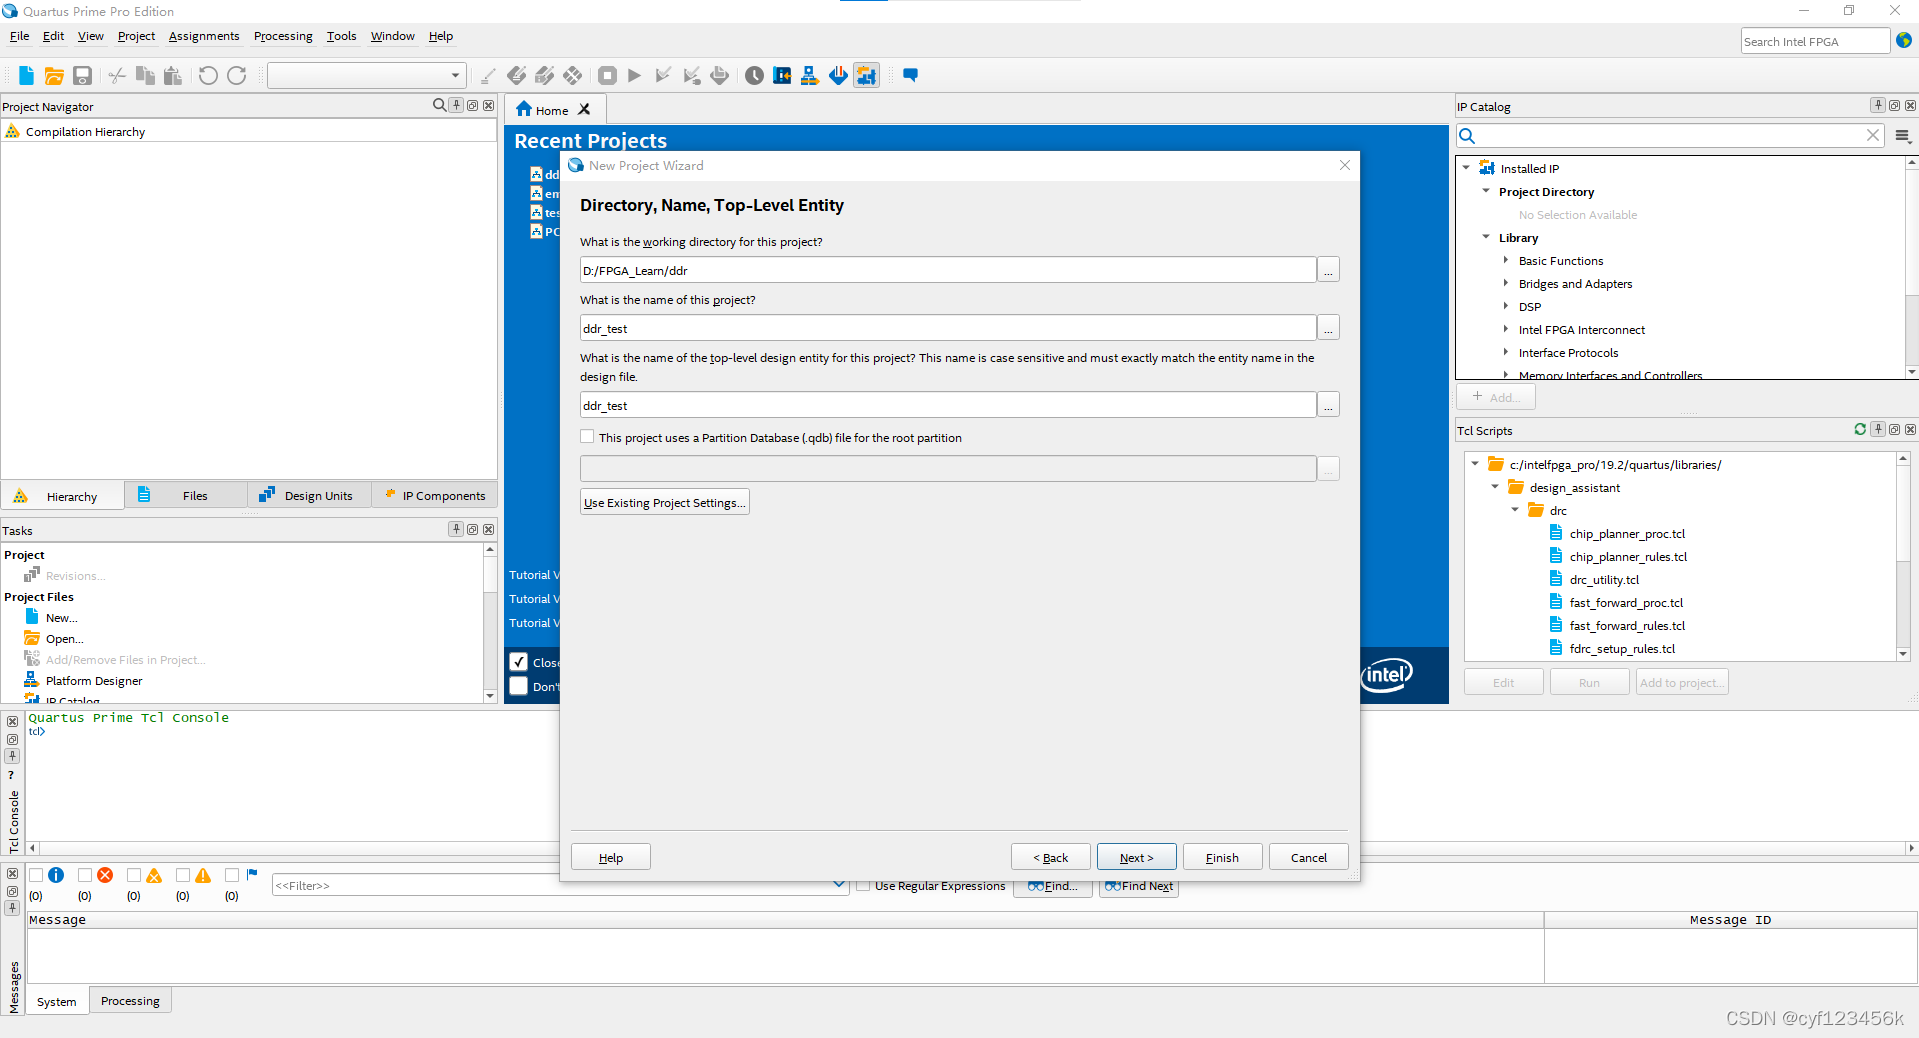Click the Stop Processing toolbar icon

[607, 75]
